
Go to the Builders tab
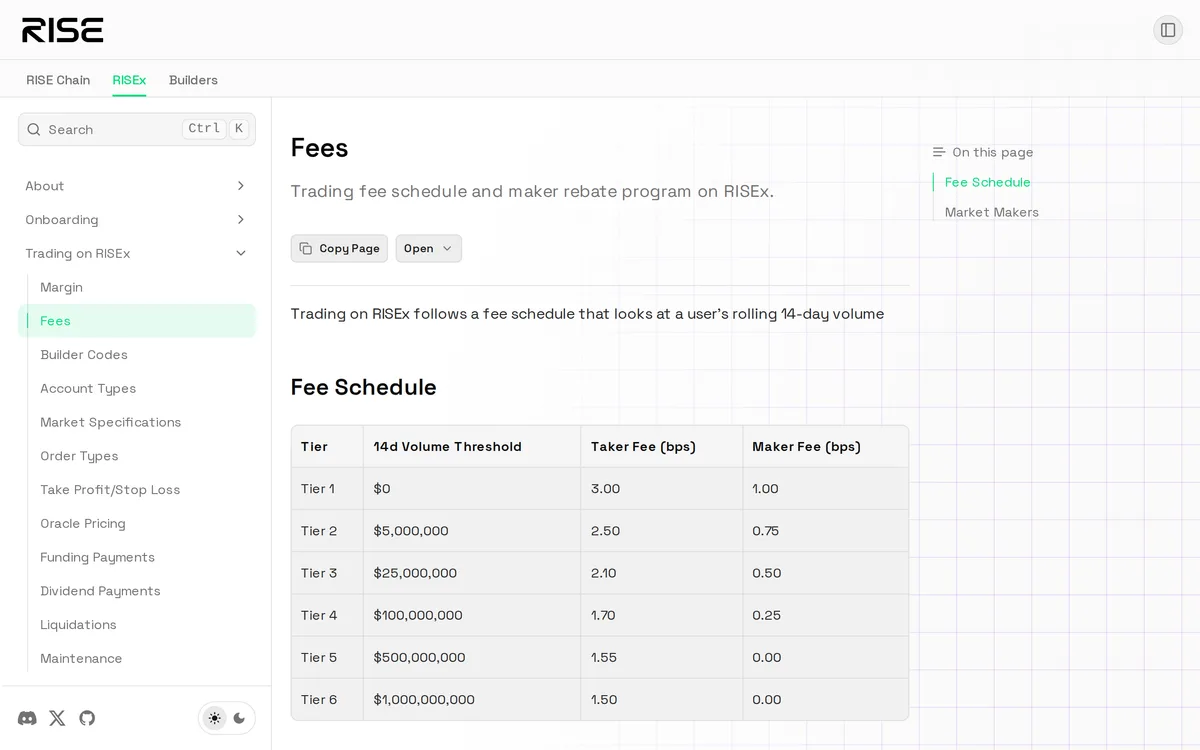point(193,80)
